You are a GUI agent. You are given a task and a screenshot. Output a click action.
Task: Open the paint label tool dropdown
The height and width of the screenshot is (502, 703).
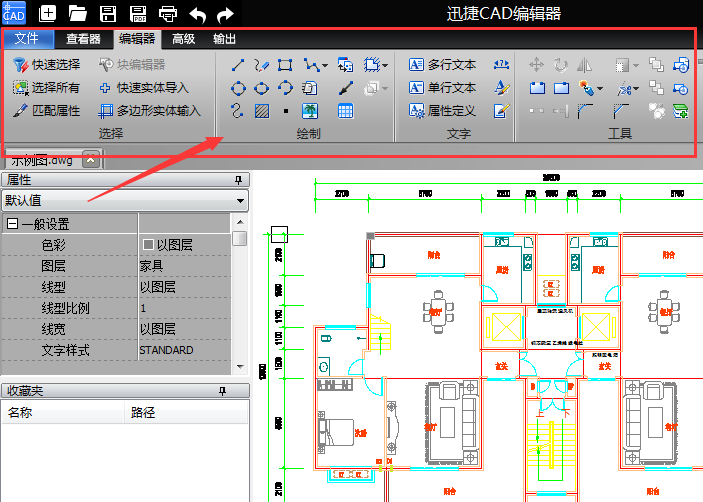[x=600, y=89]
